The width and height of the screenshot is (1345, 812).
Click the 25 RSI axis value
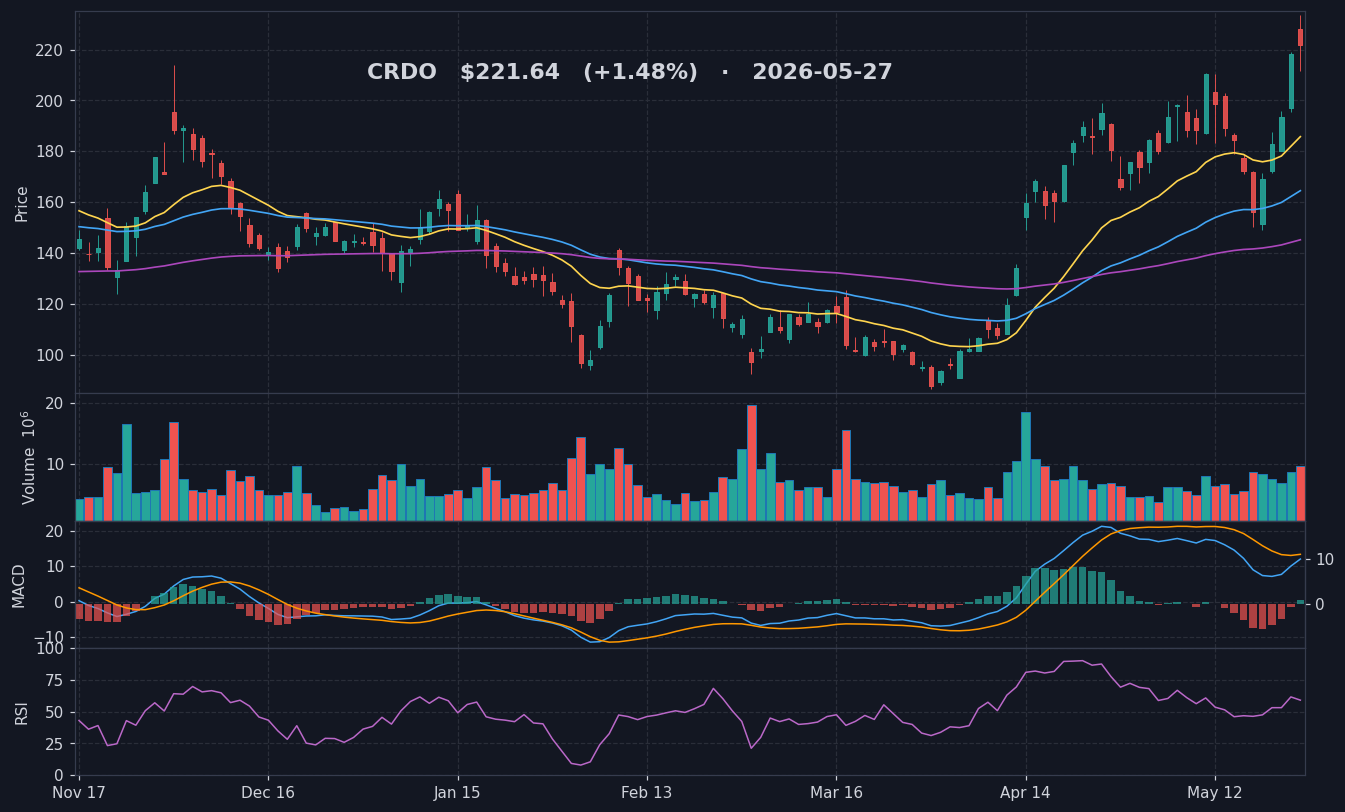(x=54, y=745)
